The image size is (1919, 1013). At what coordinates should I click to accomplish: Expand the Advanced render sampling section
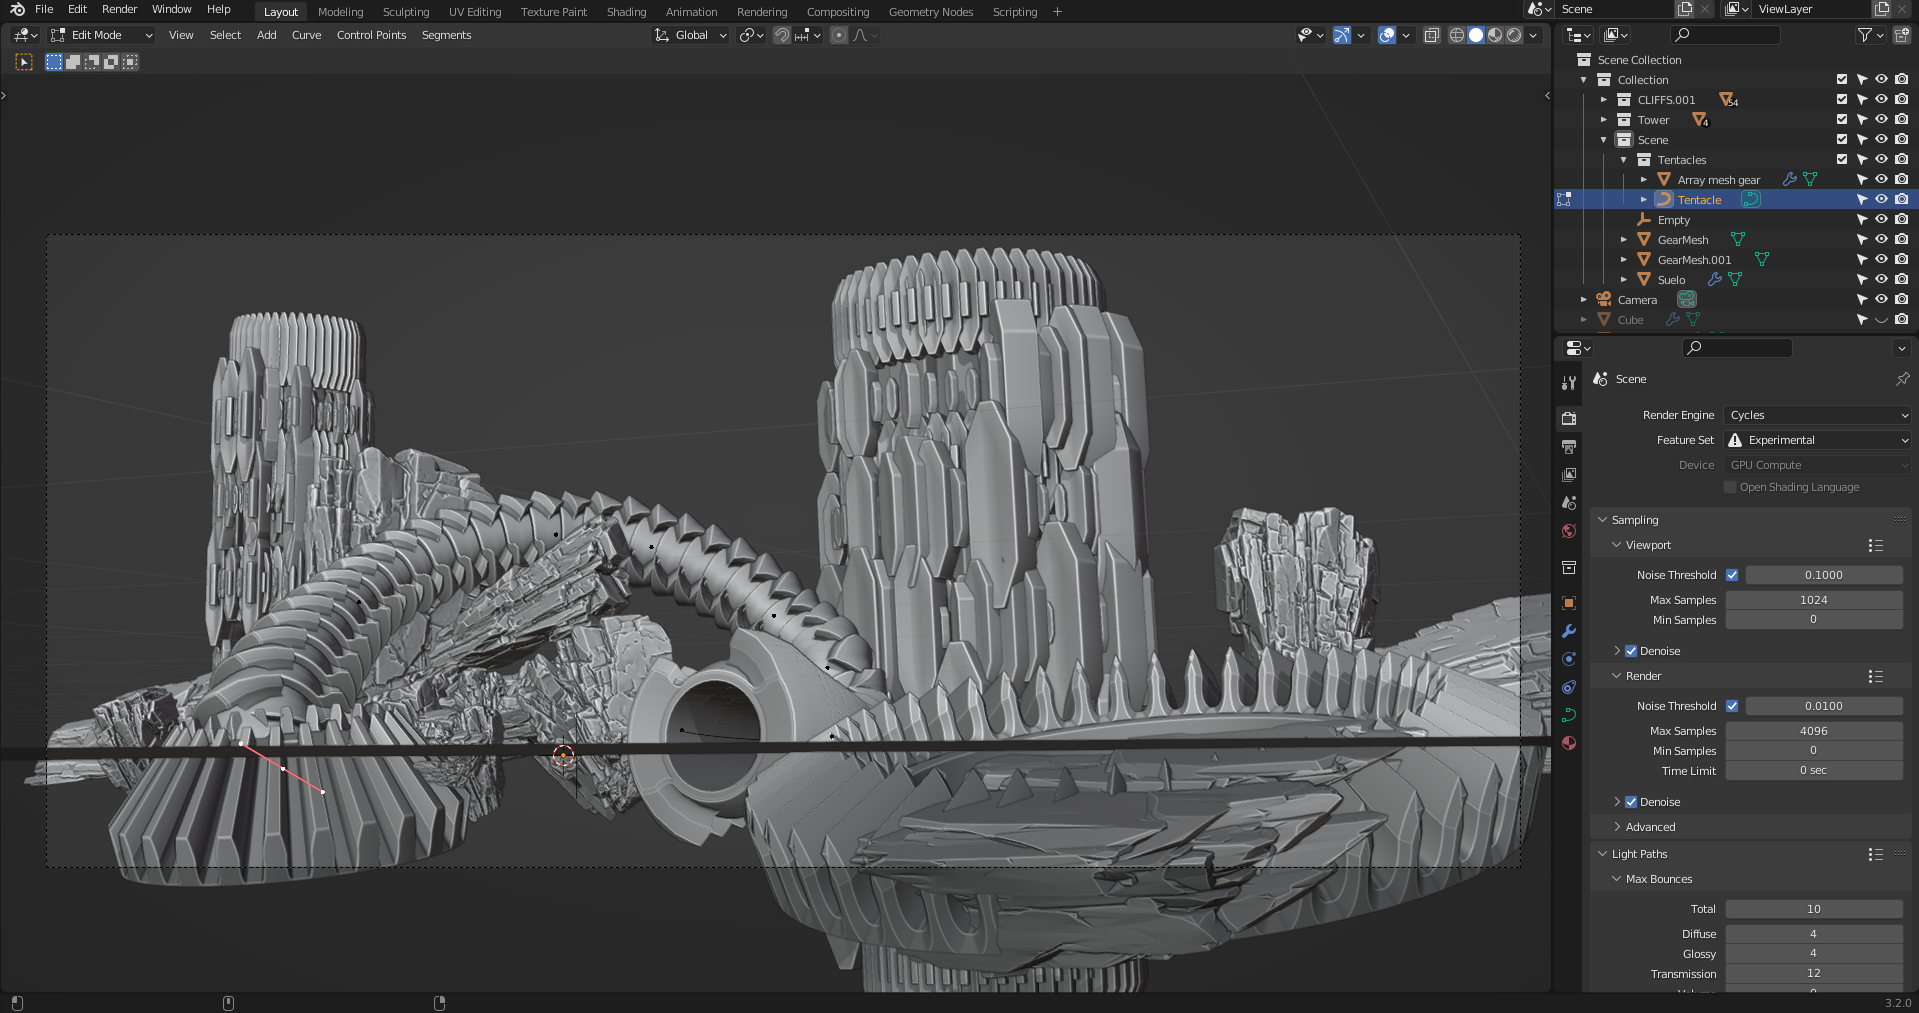1650,827
